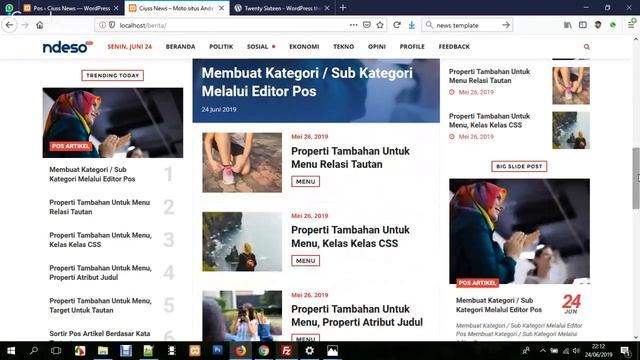Viewport: 640px width, 360px height.
Task: Reload the current page
Action: point(397,25)
